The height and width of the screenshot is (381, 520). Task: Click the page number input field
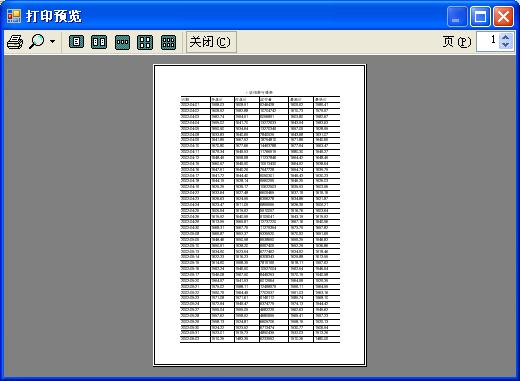click(x=488, y=42)
